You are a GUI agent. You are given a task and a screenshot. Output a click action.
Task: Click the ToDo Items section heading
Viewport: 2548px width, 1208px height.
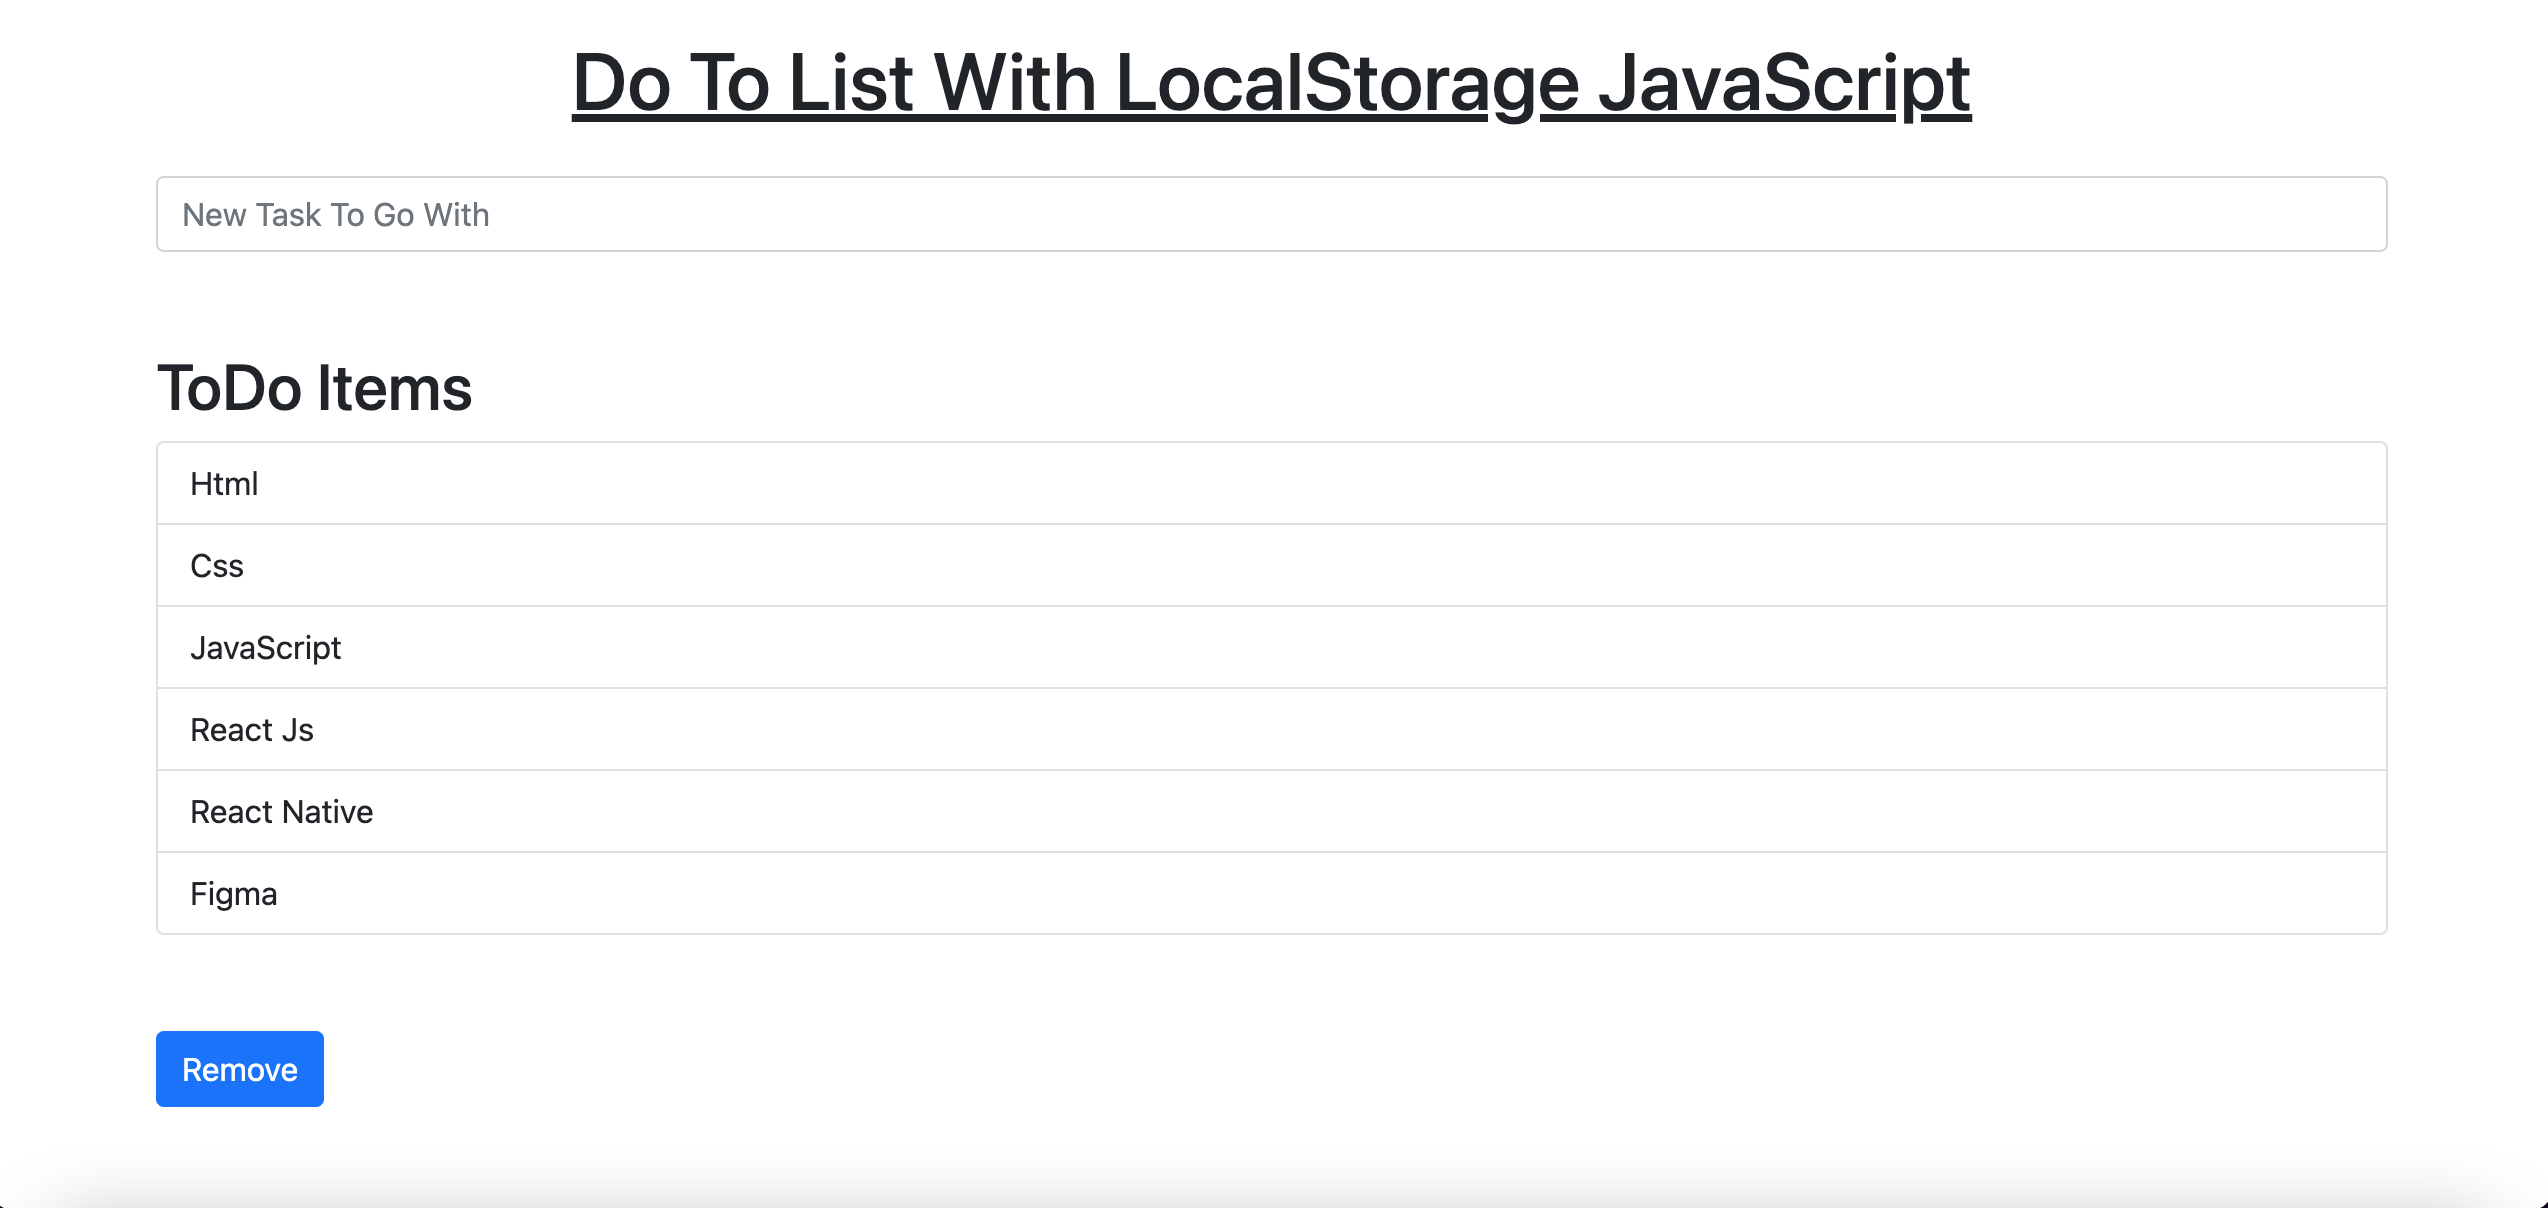pyautogui.click(x=314, y=388)
